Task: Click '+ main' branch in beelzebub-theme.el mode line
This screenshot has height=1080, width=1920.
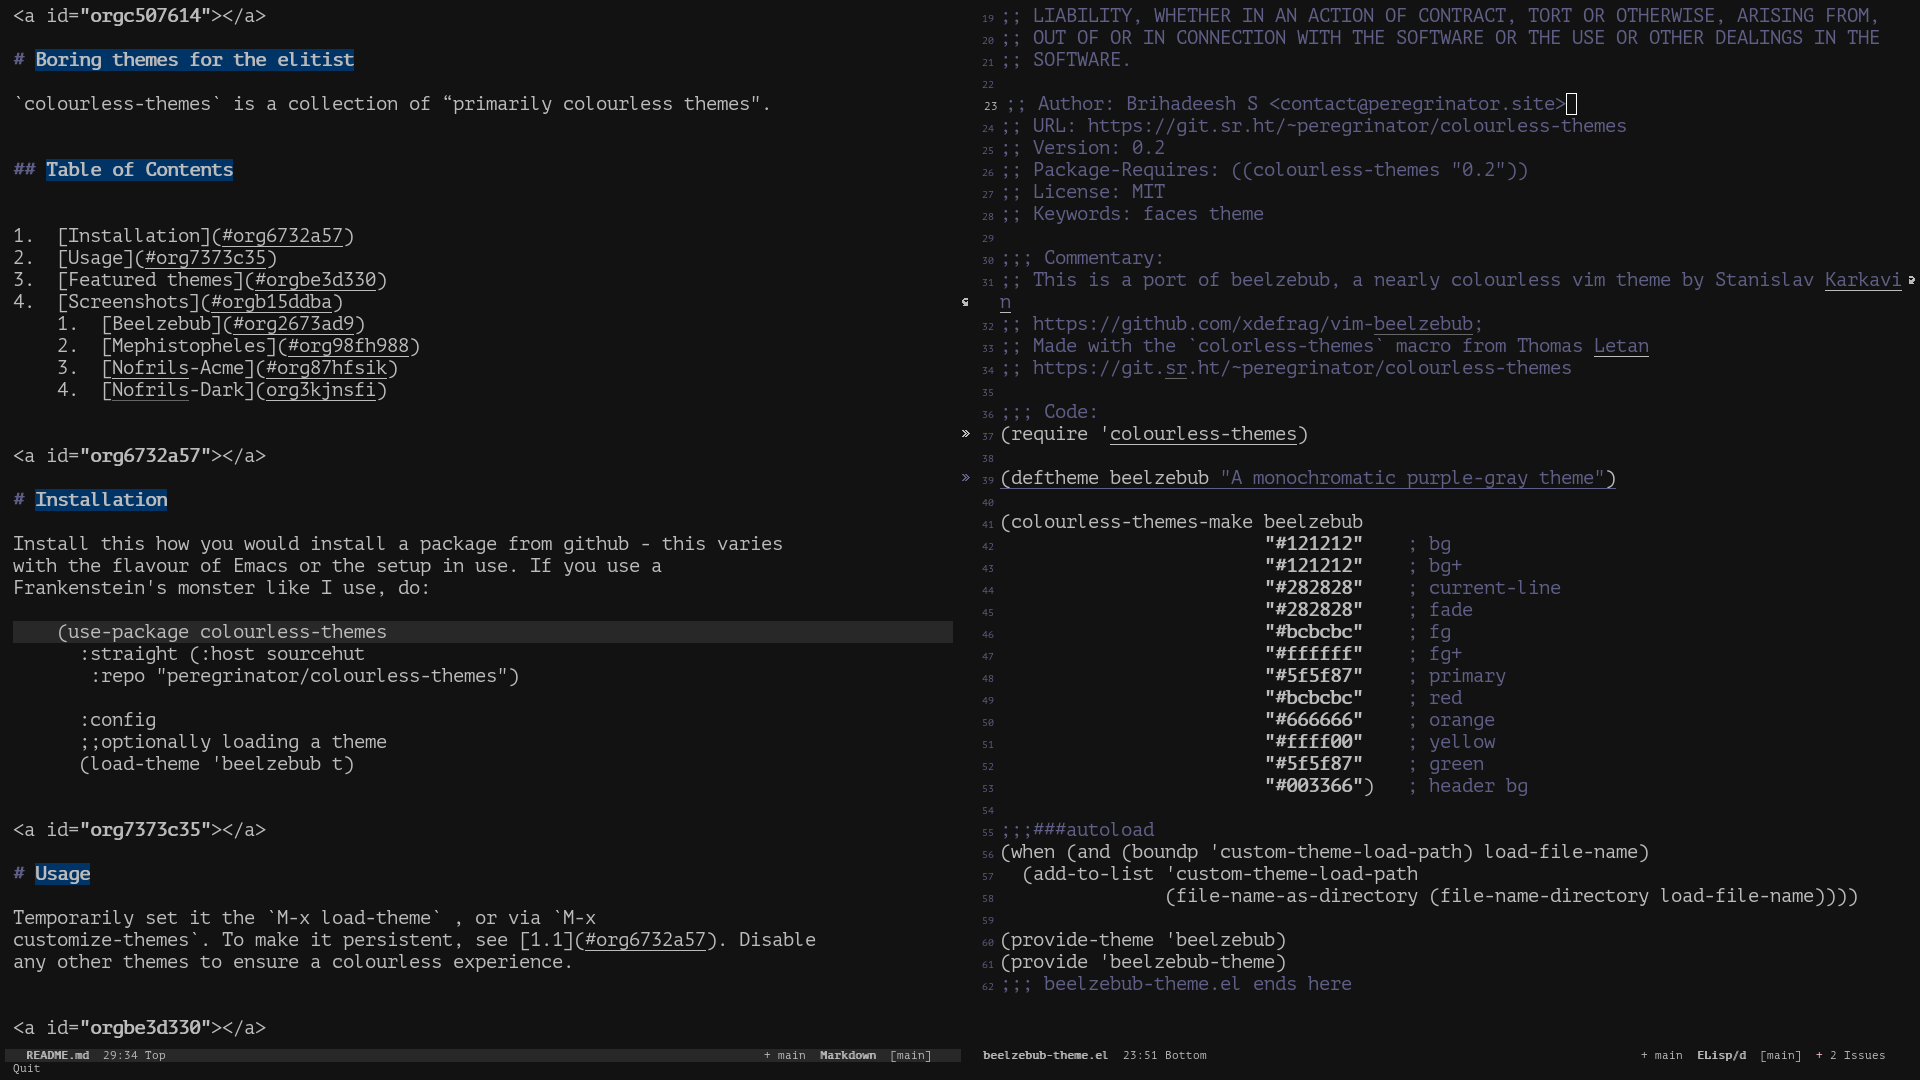Action: [x=1661, y=1055]
